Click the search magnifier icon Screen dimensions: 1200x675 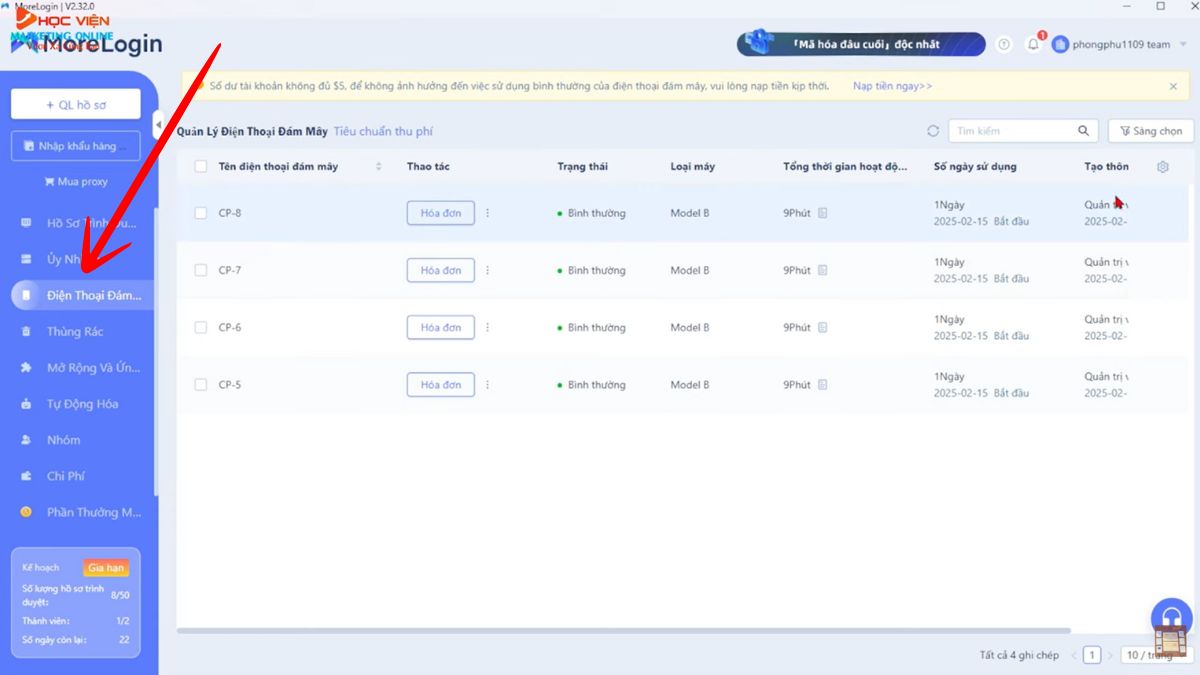coord(1083,131)
